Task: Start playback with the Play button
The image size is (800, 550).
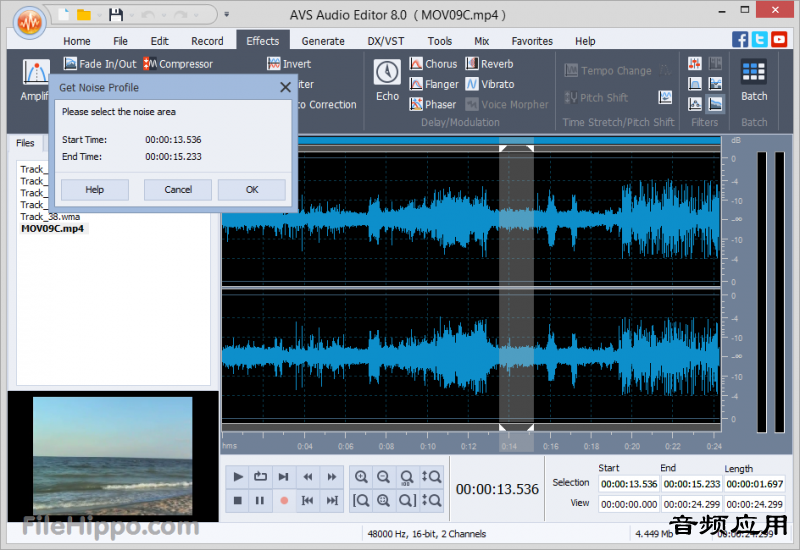Action: (238, 477)
